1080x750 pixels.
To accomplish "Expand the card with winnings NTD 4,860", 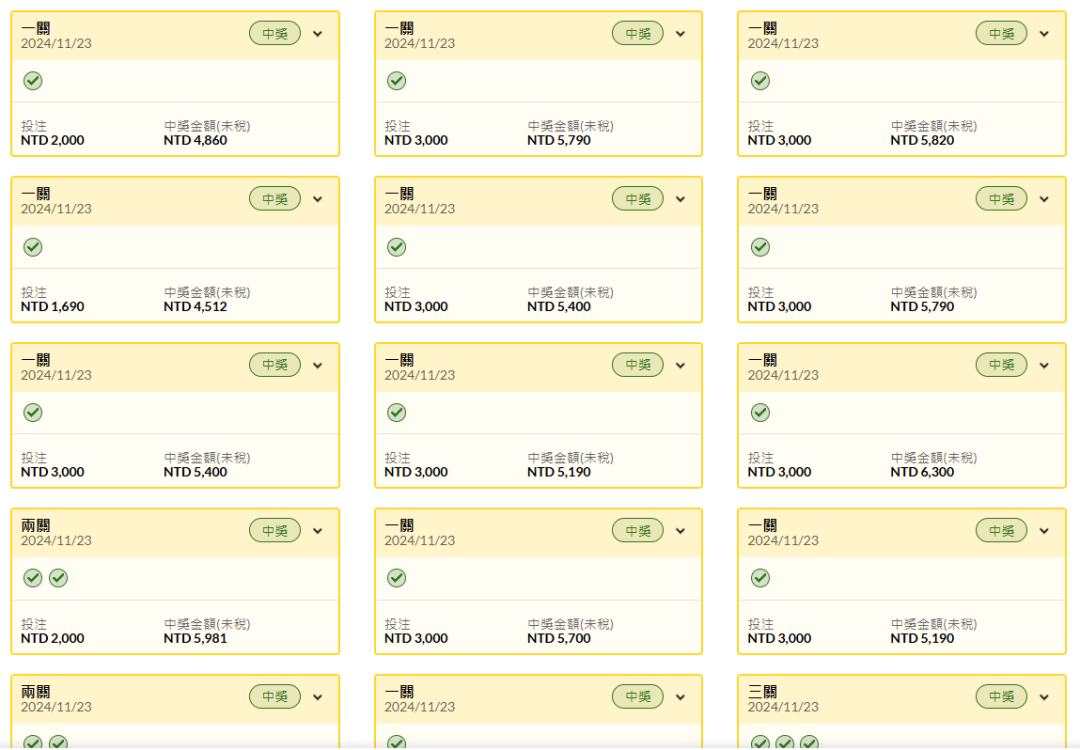I will pos(318,34).
